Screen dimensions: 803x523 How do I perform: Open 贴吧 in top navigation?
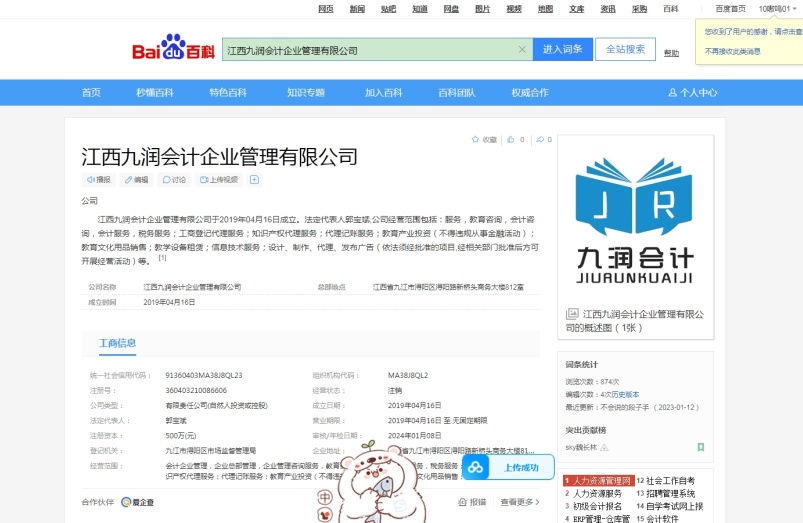click(x=388, y=9)
